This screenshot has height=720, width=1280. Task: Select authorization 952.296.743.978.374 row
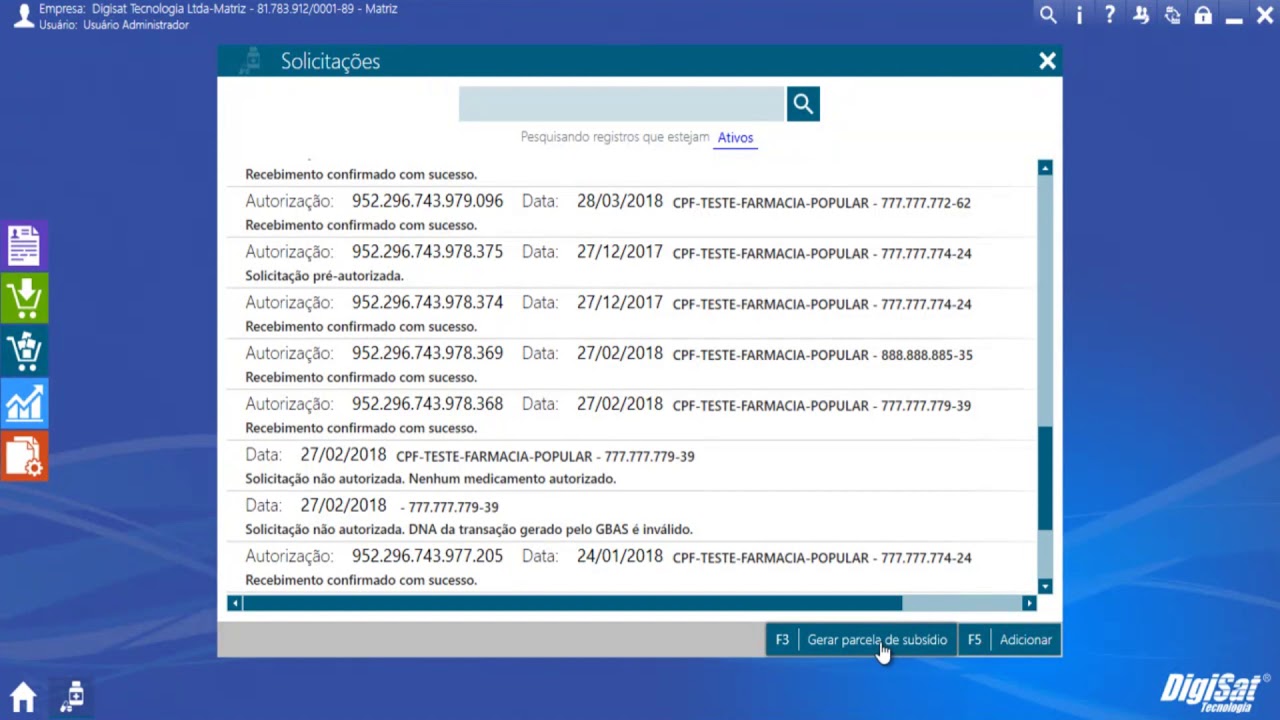(x=630, y=314)
